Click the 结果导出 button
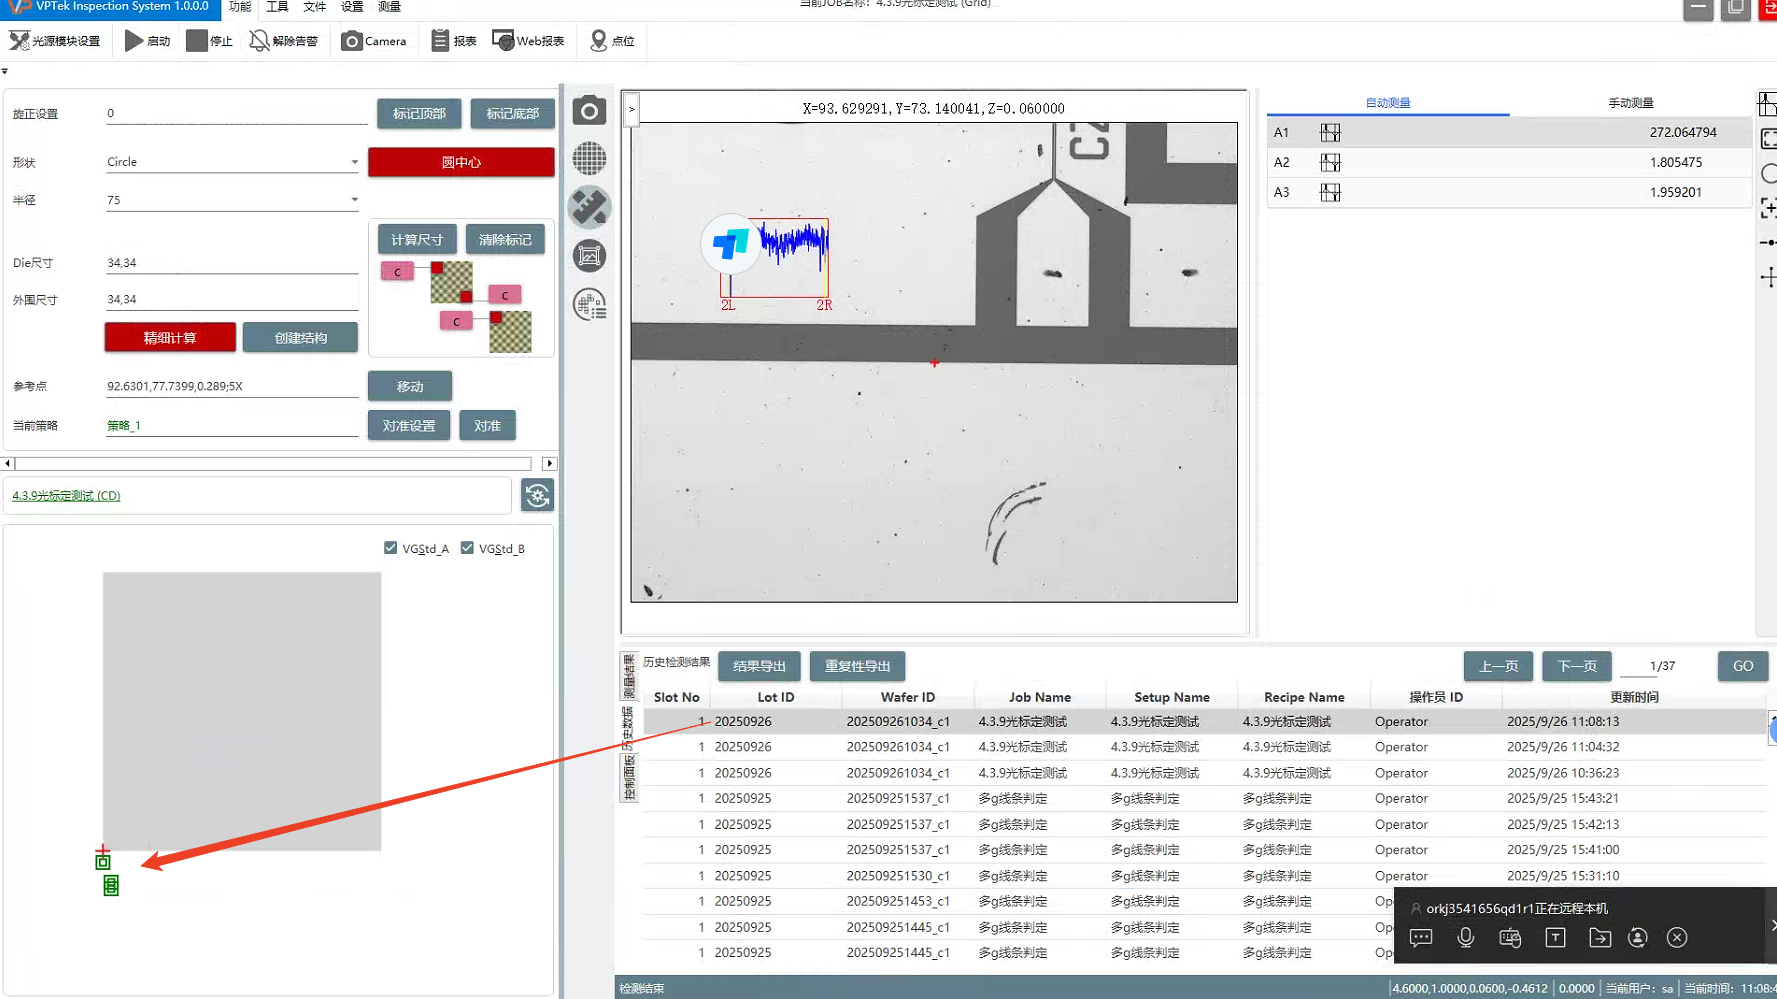This screenshot has height=999, width=1777. [759, 666]
